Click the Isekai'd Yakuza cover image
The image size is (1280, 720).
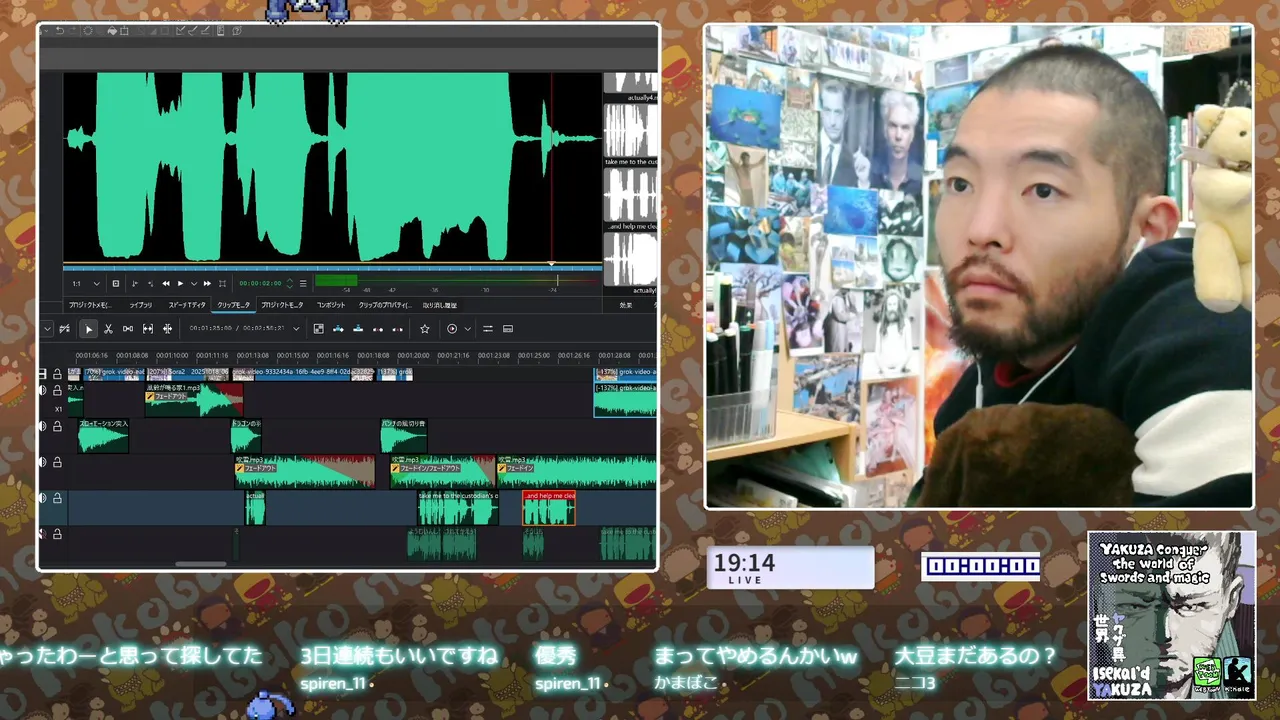(1171, 616)
